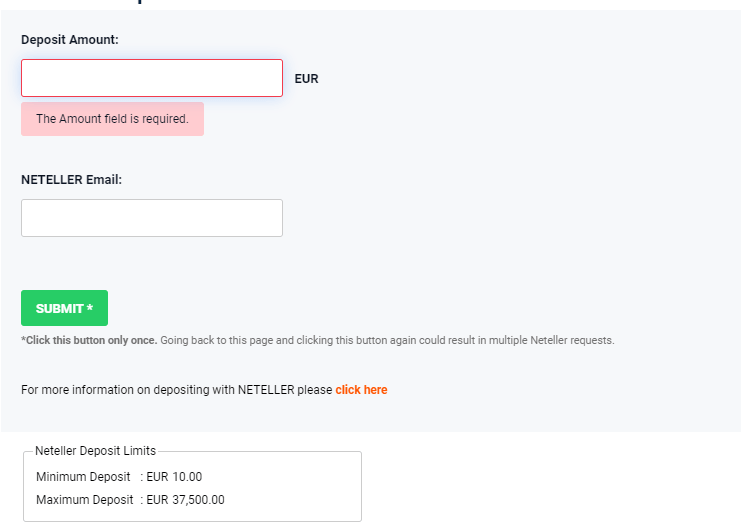743x527 pixels.
Task: Click the "Maximum Deposit" label
Action: (84, 500)
